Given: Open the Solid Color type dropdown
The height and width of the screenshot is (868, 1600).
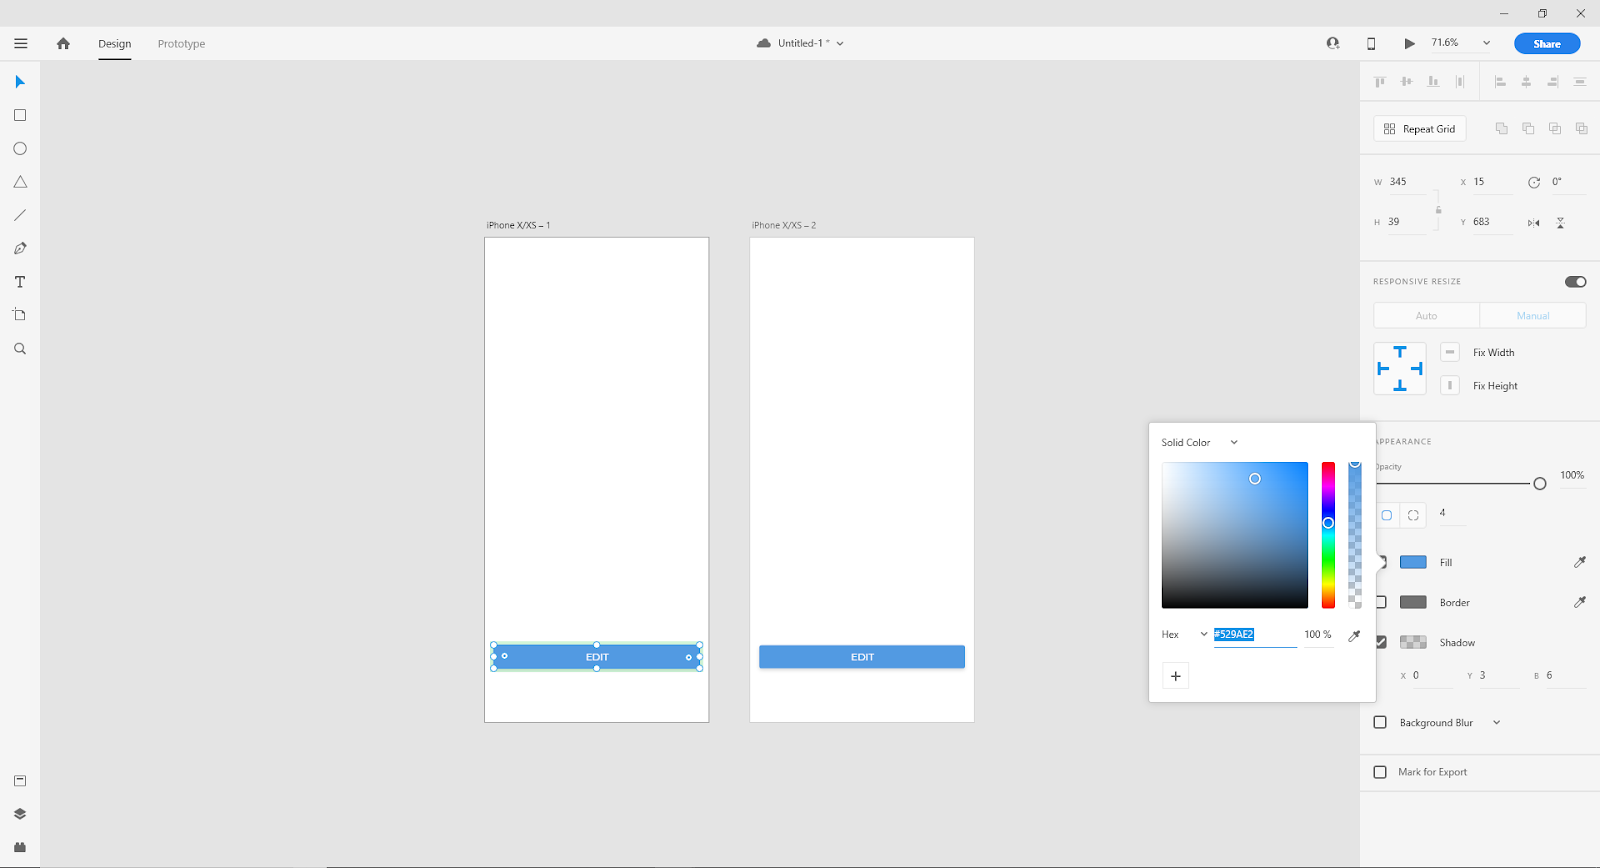Looking at the screenshot, I should pyautogui.click(x=1200, y=442).
